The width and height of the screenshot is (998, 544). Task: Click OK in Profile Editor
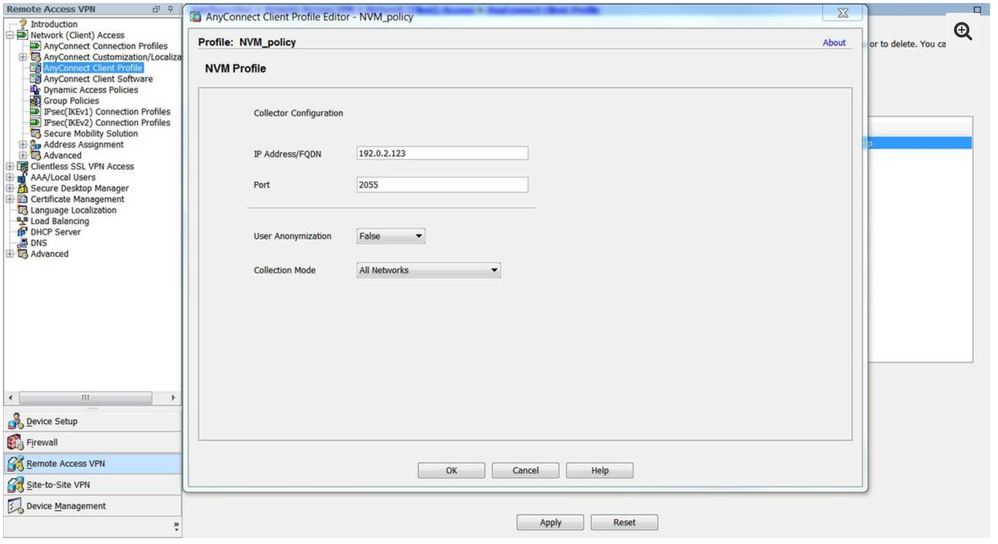[x=451, y=470]
